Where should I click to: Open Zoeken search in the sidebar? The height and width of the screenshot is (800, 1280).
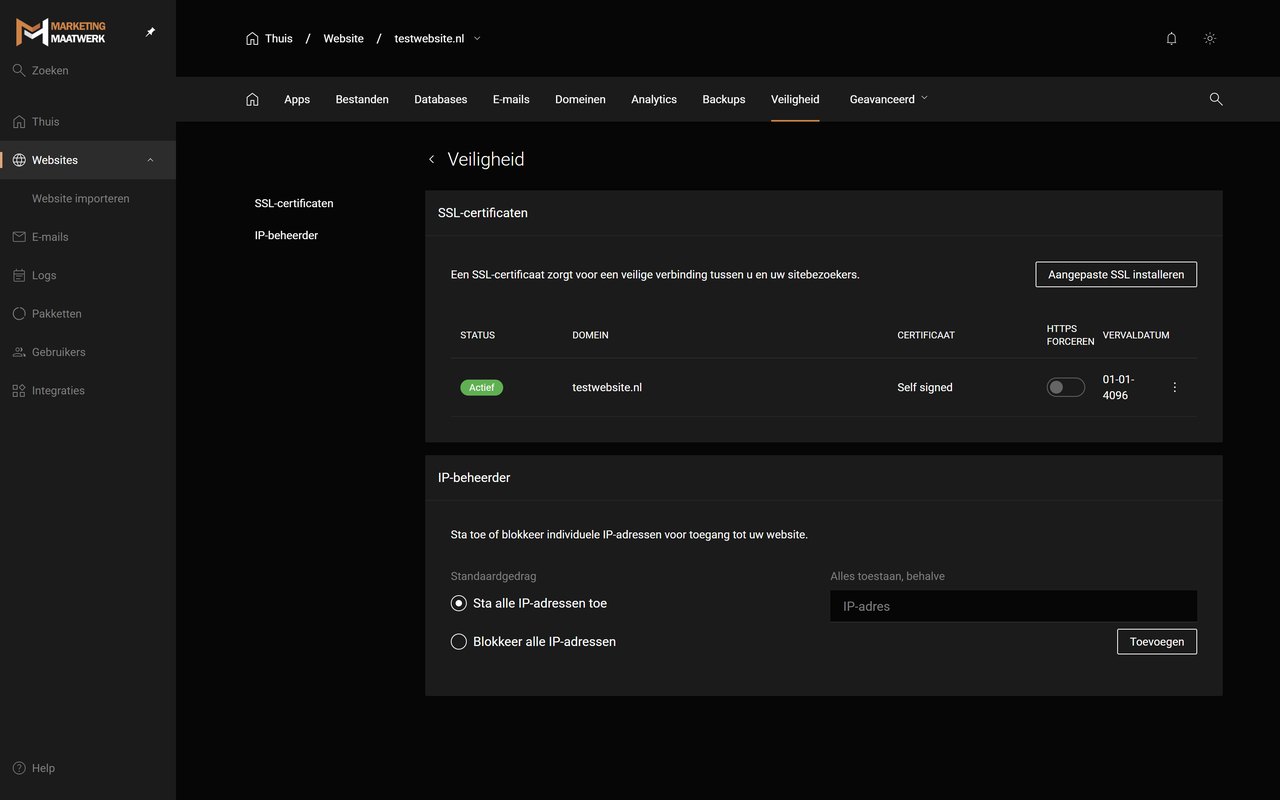click(40, 71)
